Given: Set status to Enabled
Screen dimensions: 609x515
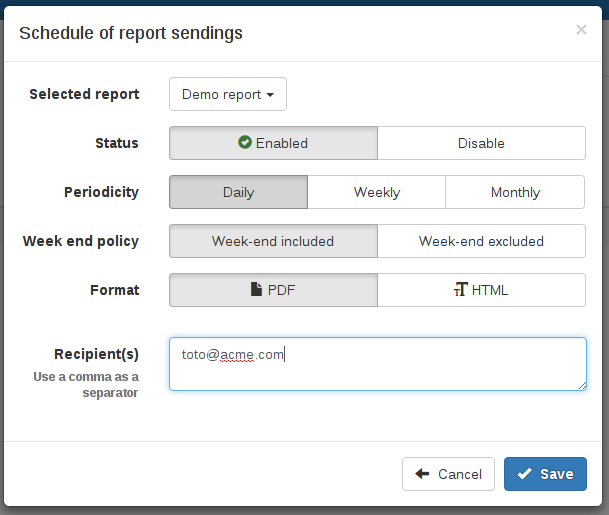Looking at the screenshot, I should click(x=273, y=143).
